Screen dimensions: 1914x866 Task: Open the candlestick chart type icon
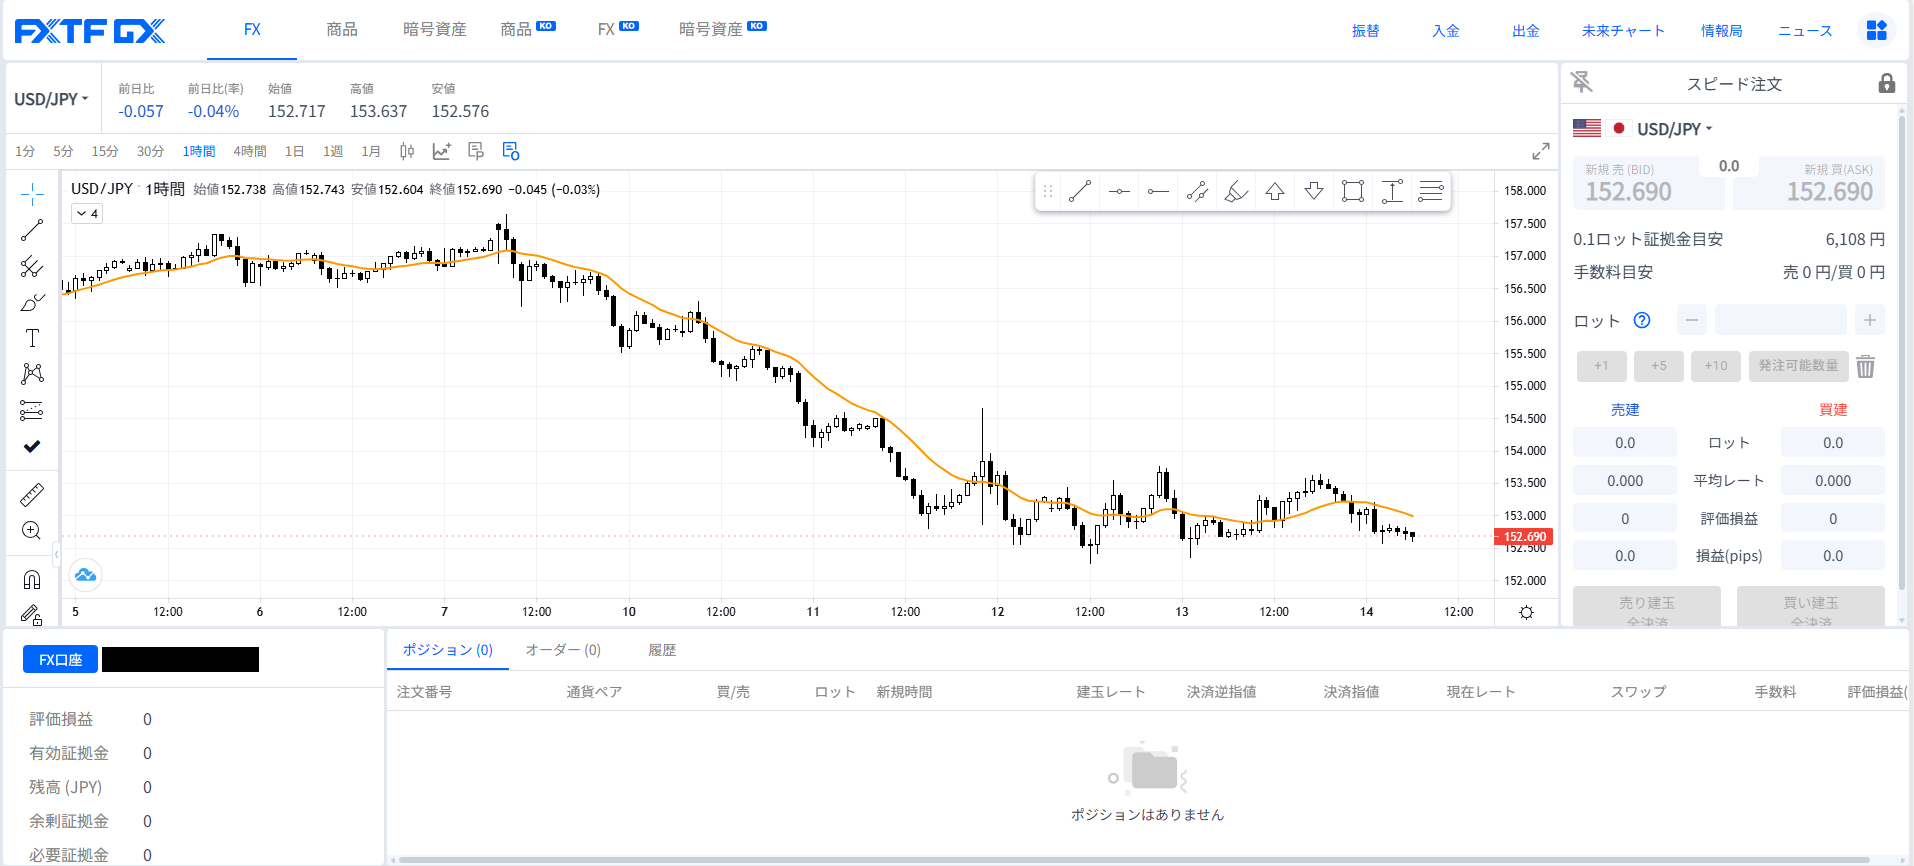(407, 151)
